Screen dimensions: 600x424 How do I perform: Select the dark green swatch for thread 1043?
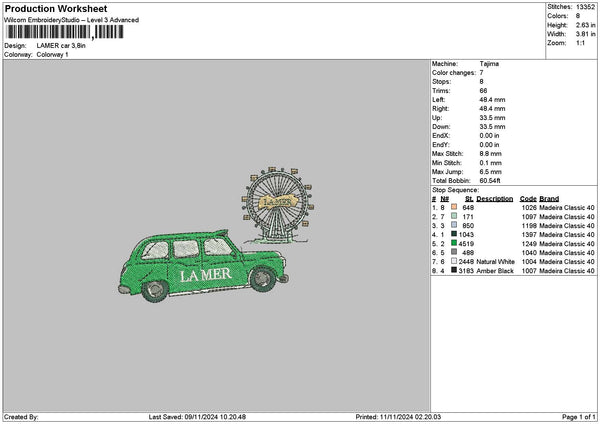tap(454, 234)
